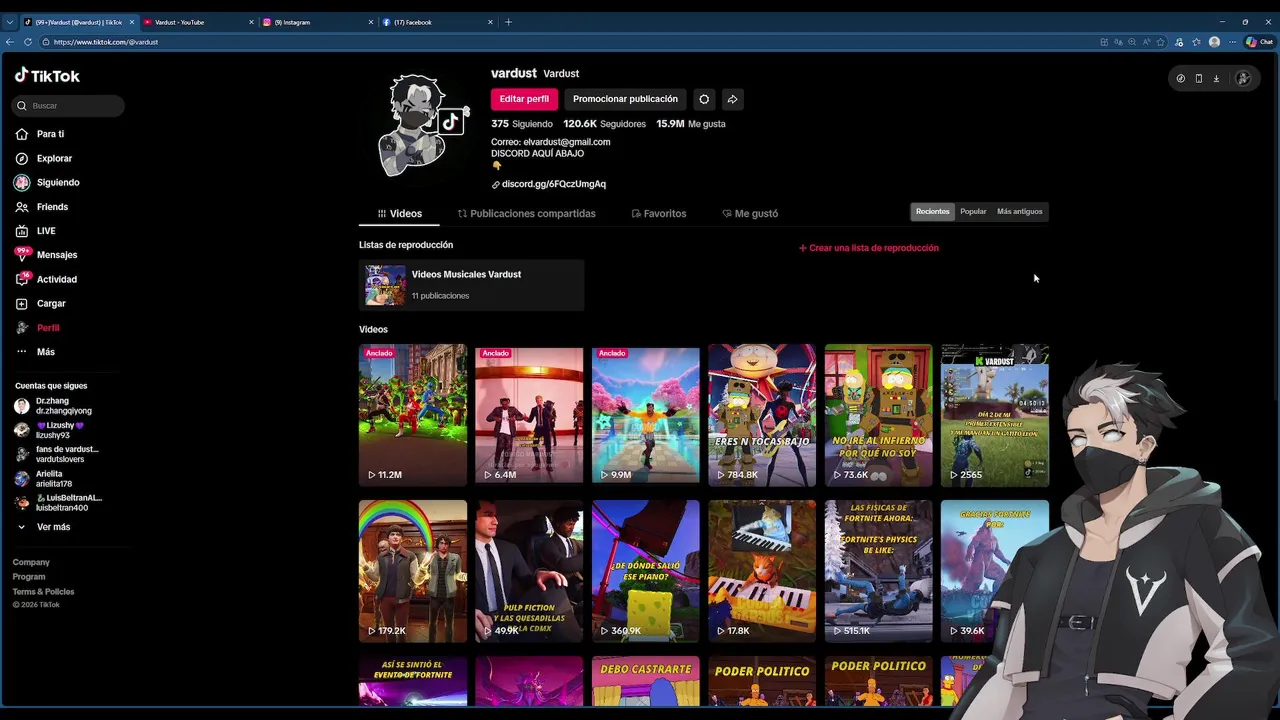Open the ¿De dónde salió ese piano? video
The image size is (1280, 720).
point(645,571)
